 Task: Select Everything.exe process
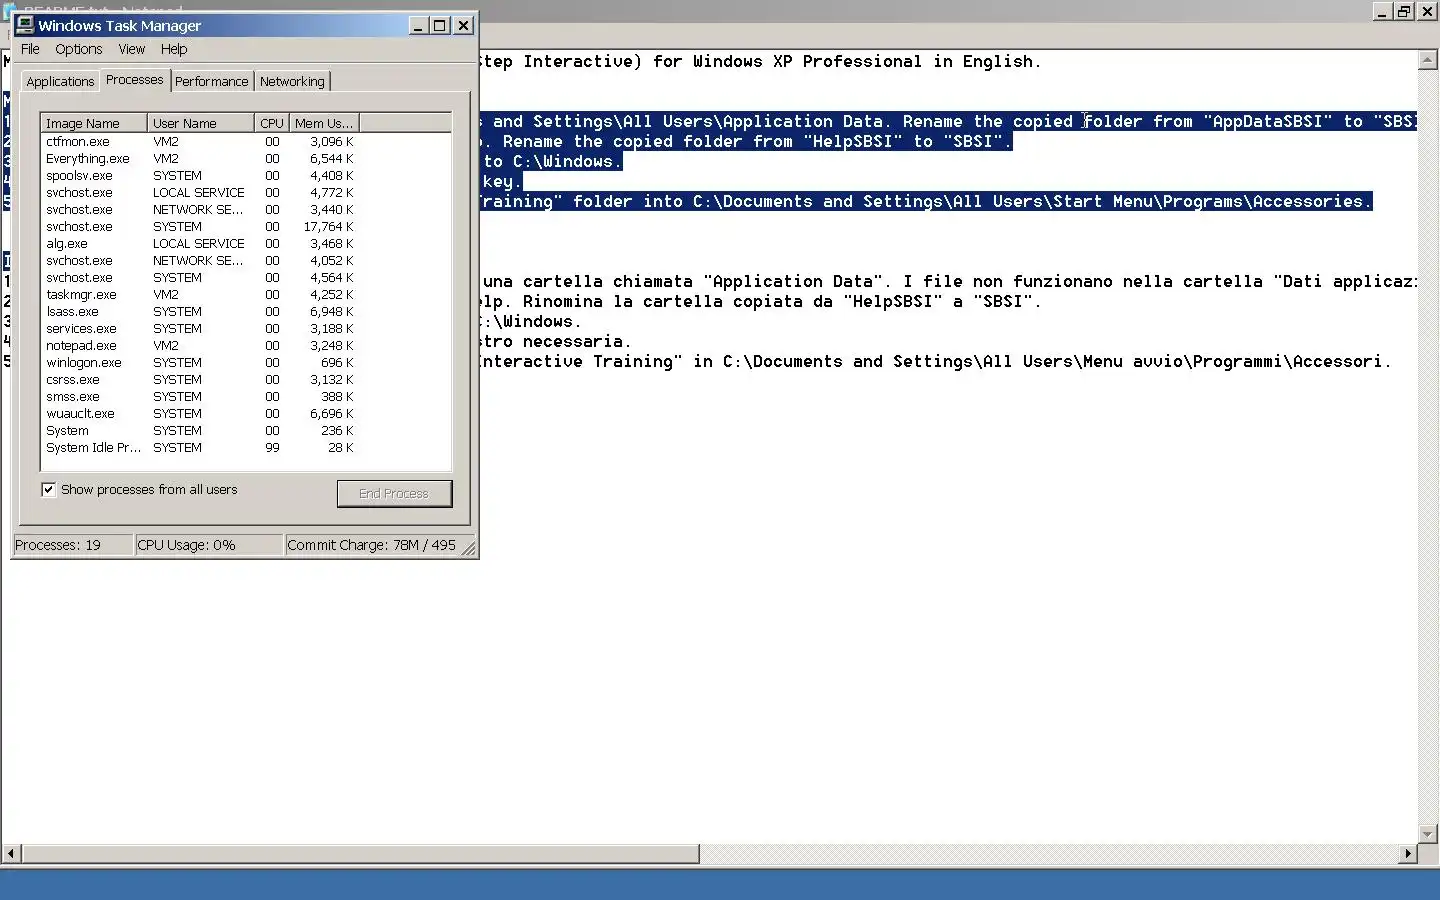click(x=200, y=159)
